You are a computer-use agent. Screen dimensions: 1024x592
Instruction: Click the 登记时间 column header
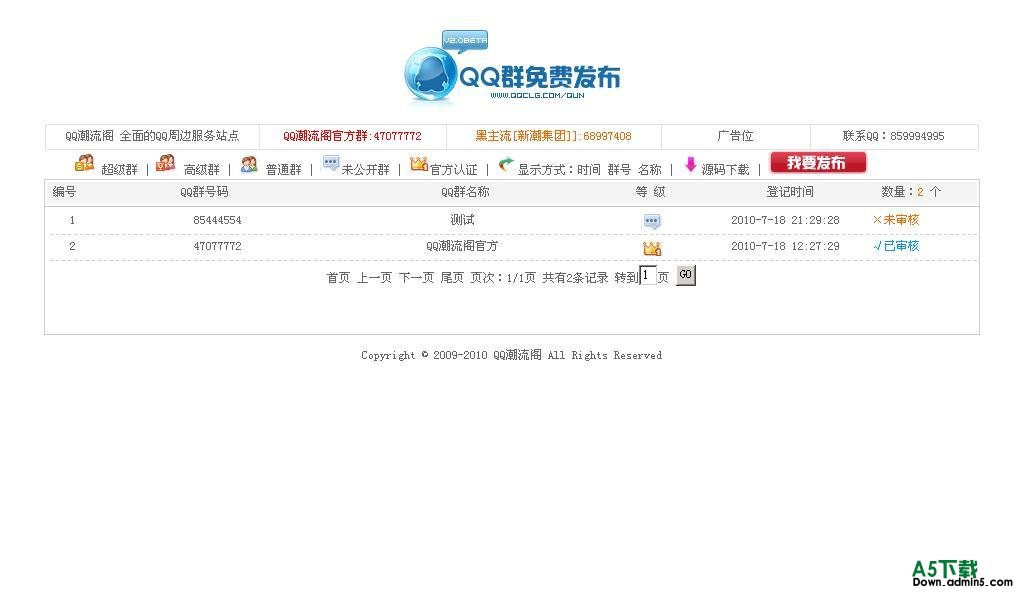pyautogui.click(x=790, y=192)
